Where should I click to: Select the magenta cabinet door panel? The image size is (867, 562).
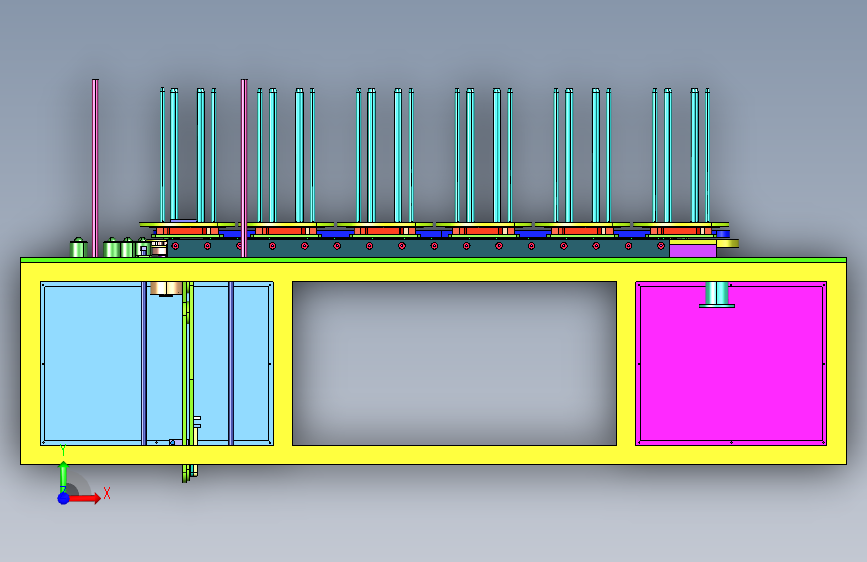(731, 363)
